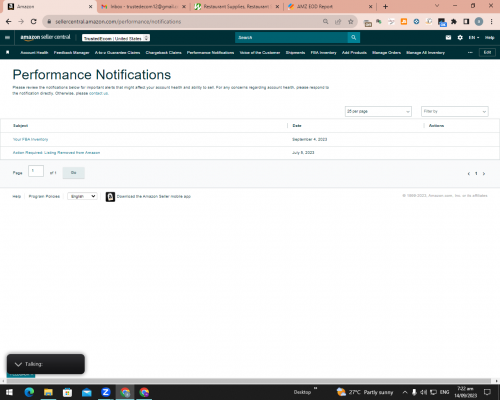Open Chrome three-dot menu
This screenshot has height=400, width=500.
click(491, 22)
